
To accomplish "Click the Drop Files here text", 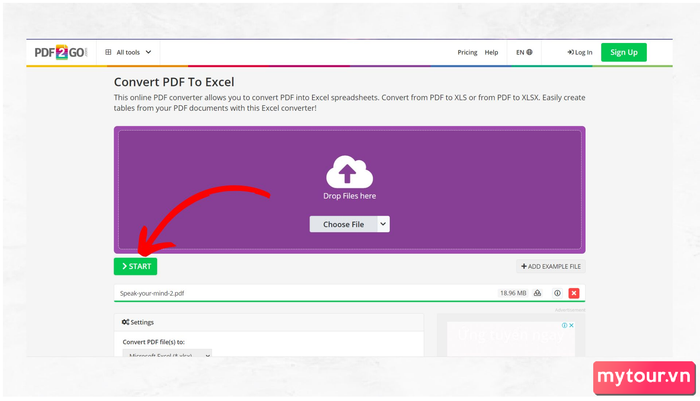I will coord(349,196).
